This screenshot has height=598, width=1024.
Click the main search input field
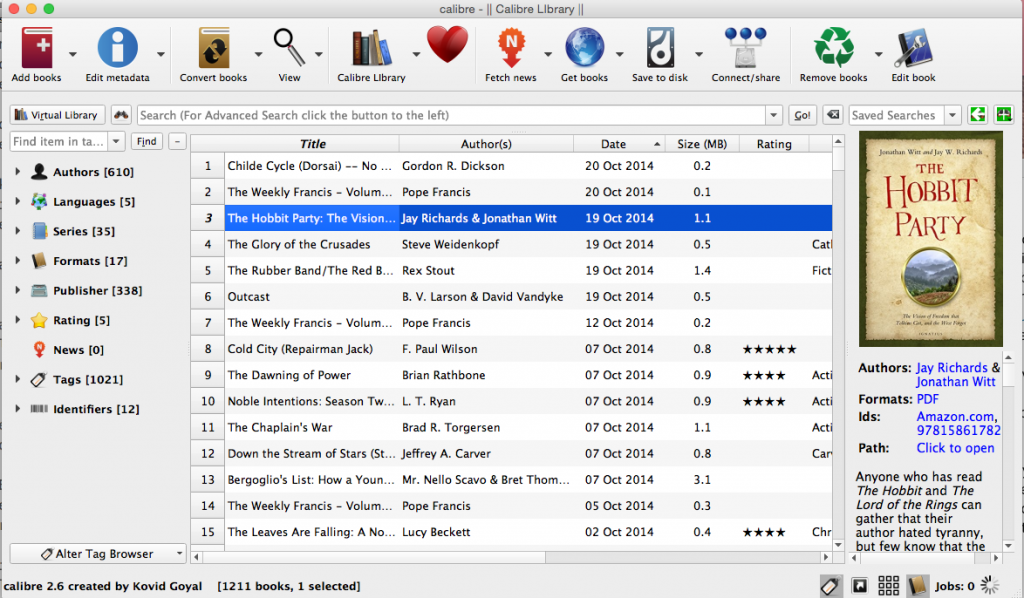tap(451, 116)
